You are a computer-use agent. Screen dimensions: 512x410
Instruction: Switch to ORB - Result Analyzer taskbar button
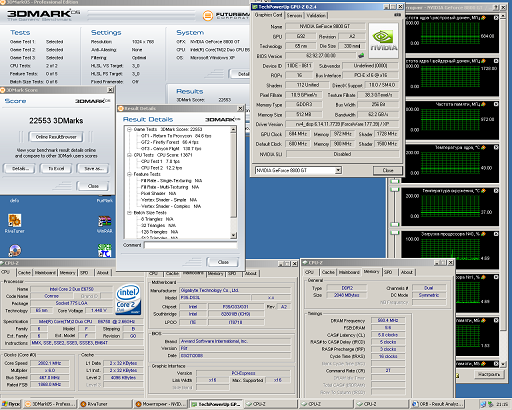[x=437, y=404]
